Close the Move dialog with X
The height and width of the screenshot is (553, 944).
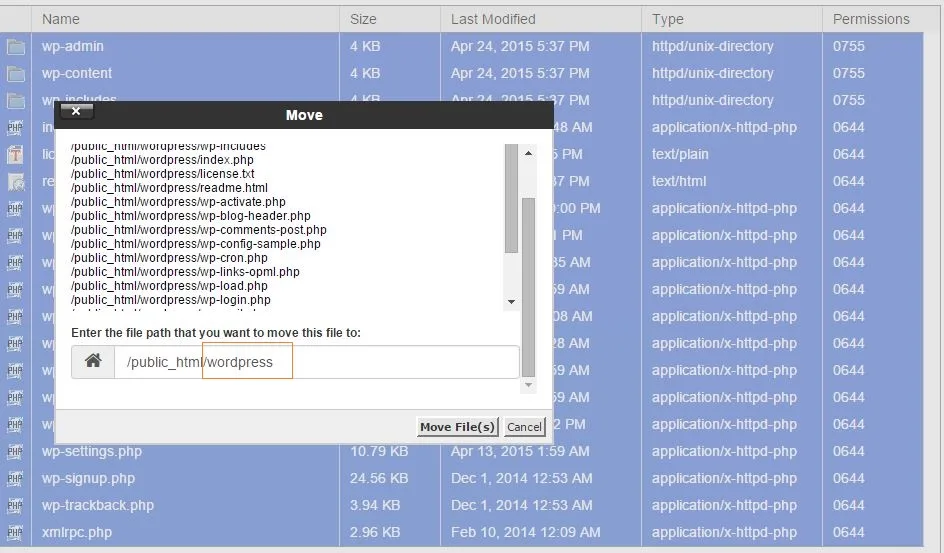click(x=76, y=111)
